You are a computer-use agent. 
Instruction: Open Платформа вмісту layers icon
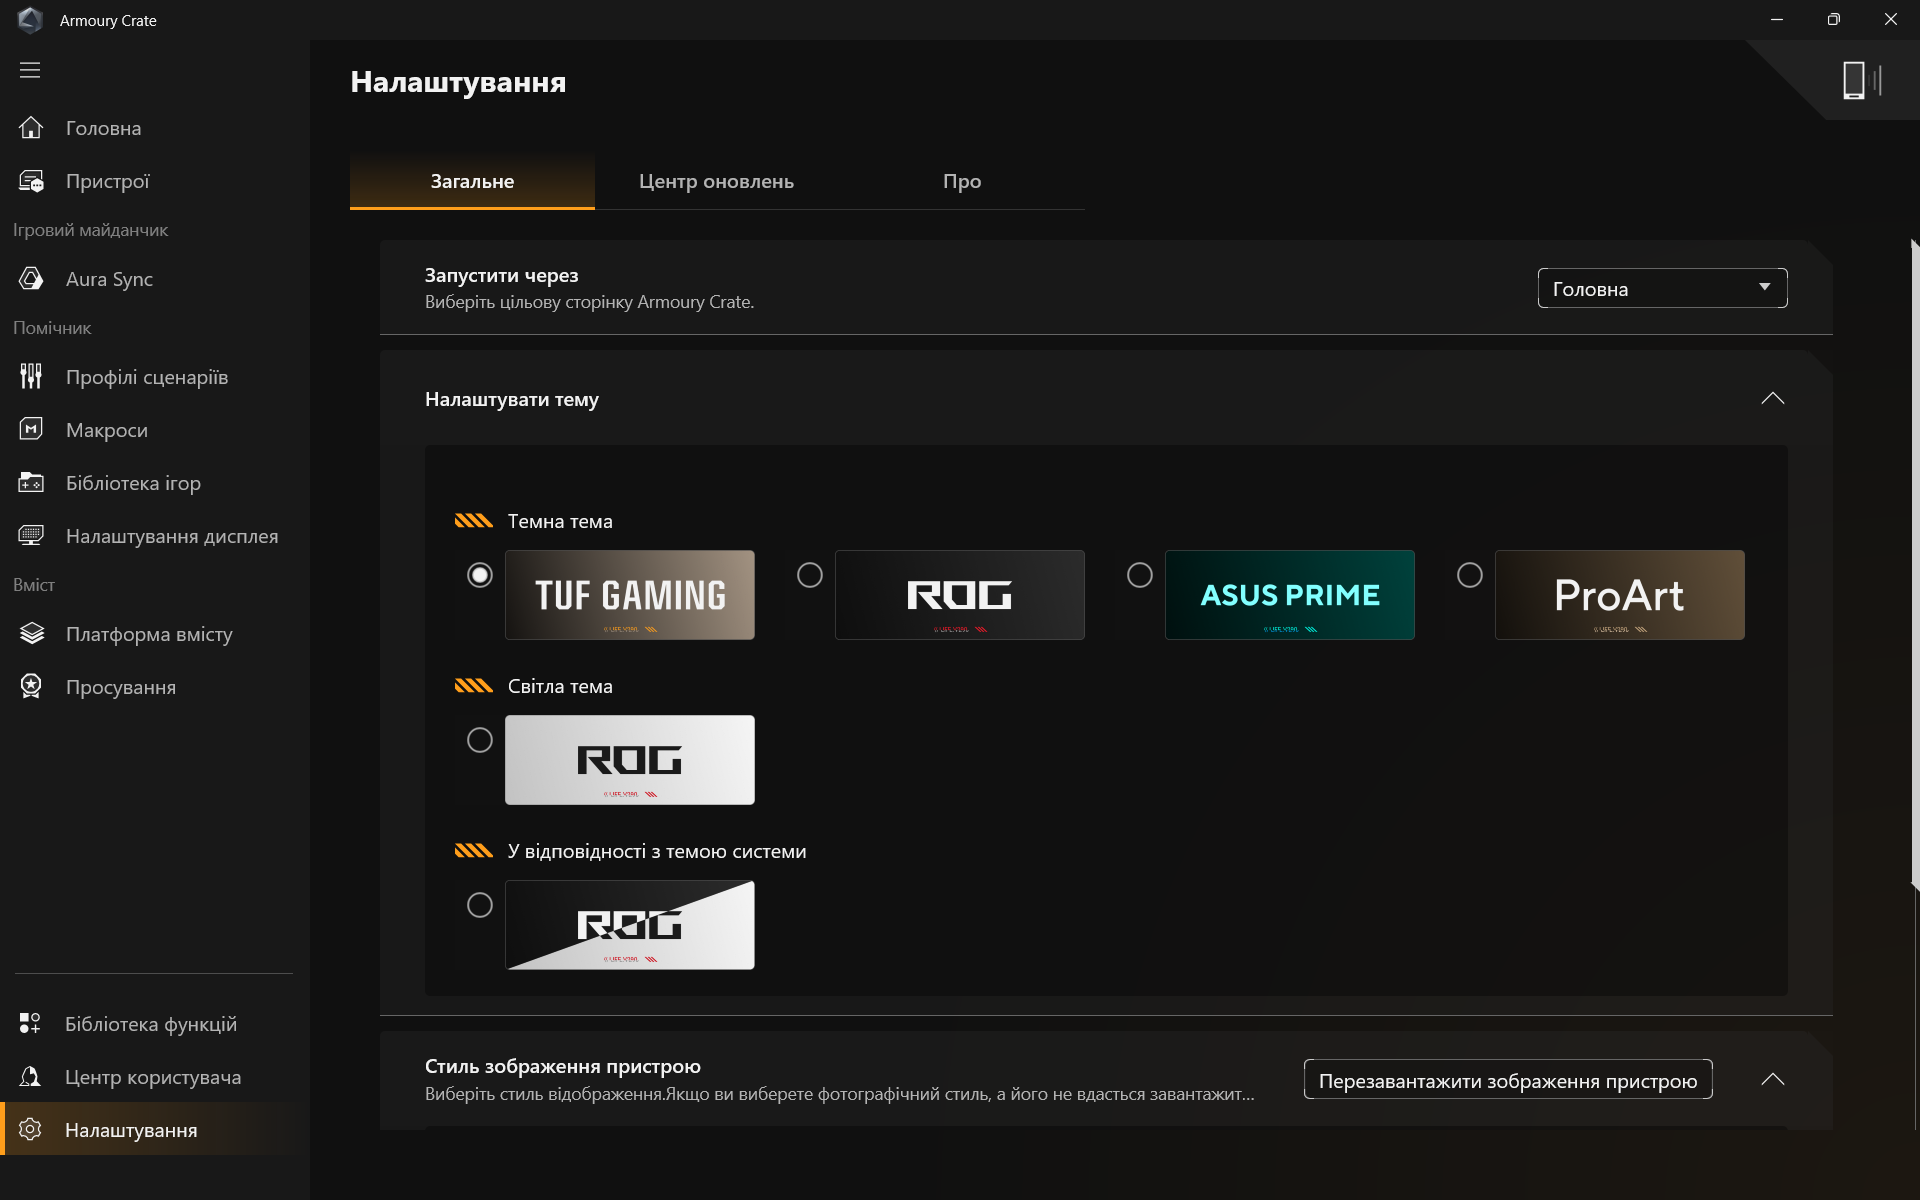(x=31, y=634)
